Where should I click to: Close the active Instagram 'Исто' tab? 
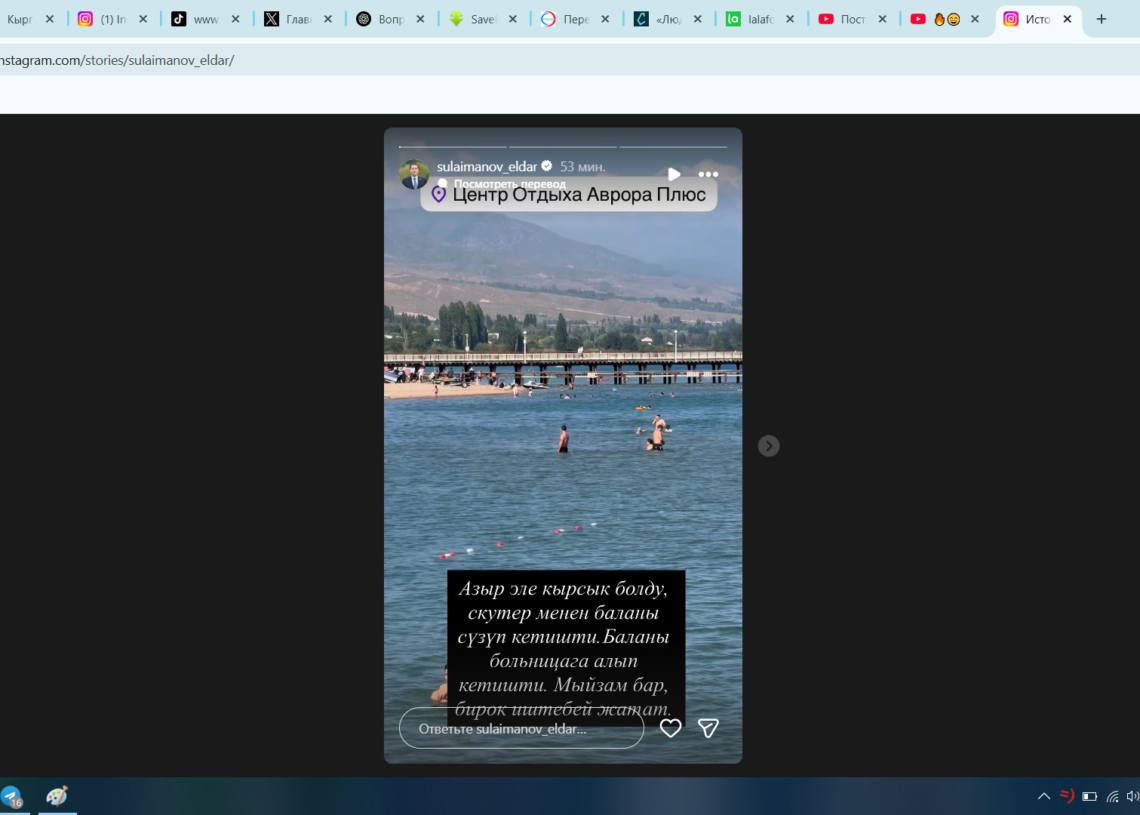[x=1067, y=19]
